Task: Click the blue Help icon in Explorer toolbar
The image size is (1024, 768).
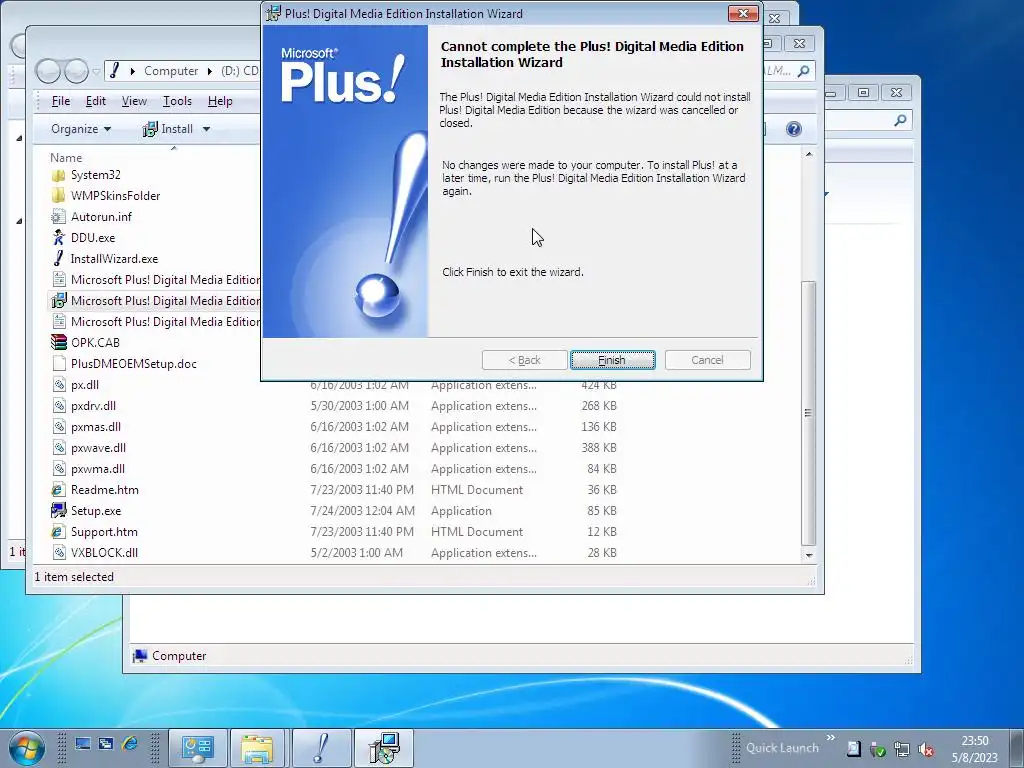Action: tap(793, 129)
